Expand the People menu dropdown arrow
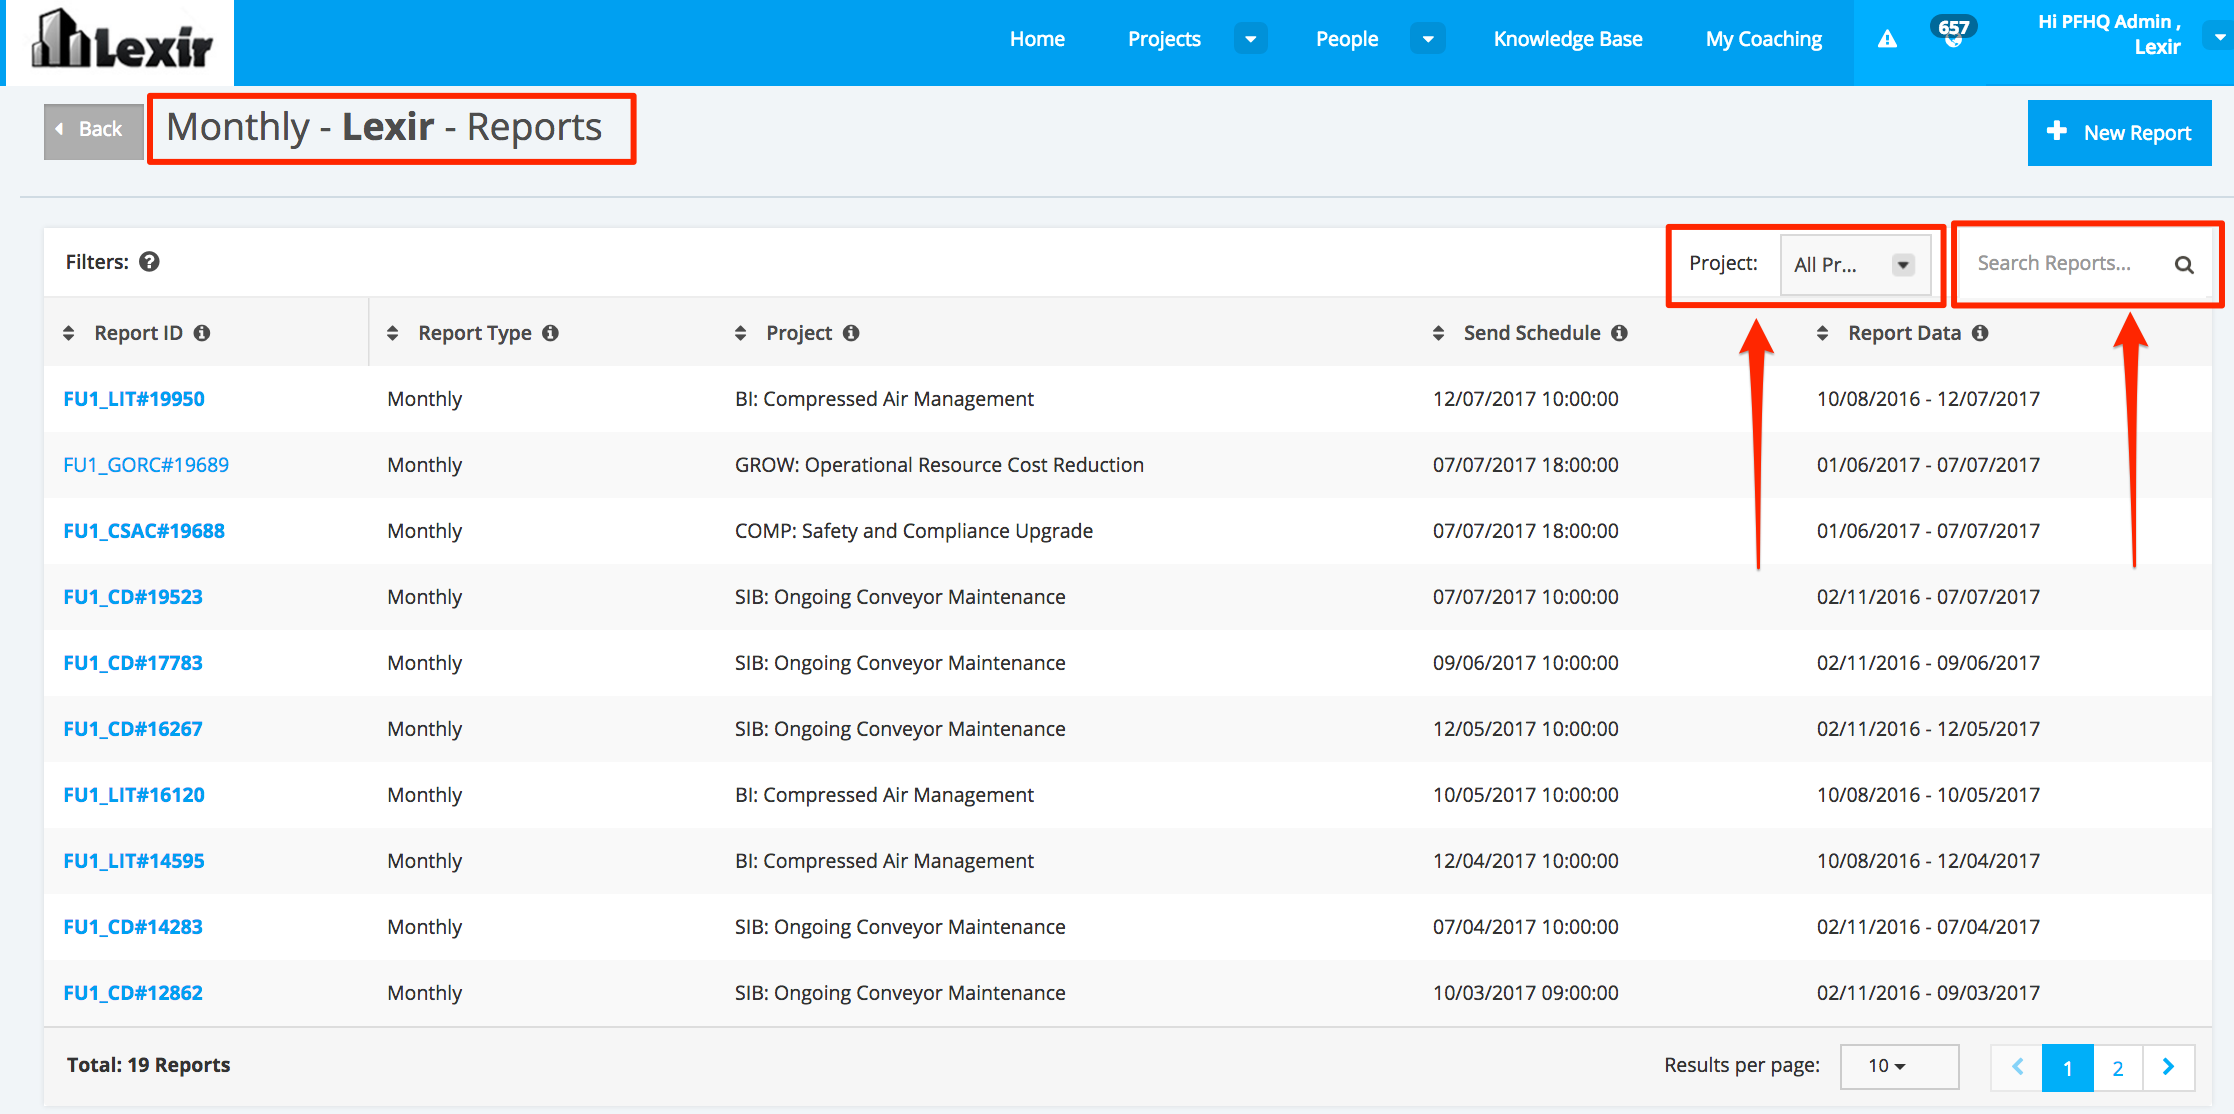This screenshot has height=1114, width=2234. [x=1428, y=39]
